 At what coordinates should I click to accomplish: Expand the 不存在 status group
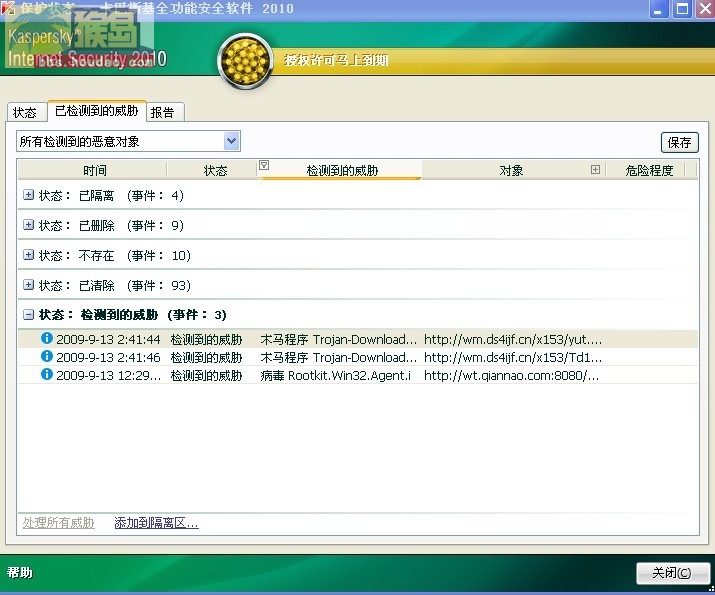tap(28, 255)
